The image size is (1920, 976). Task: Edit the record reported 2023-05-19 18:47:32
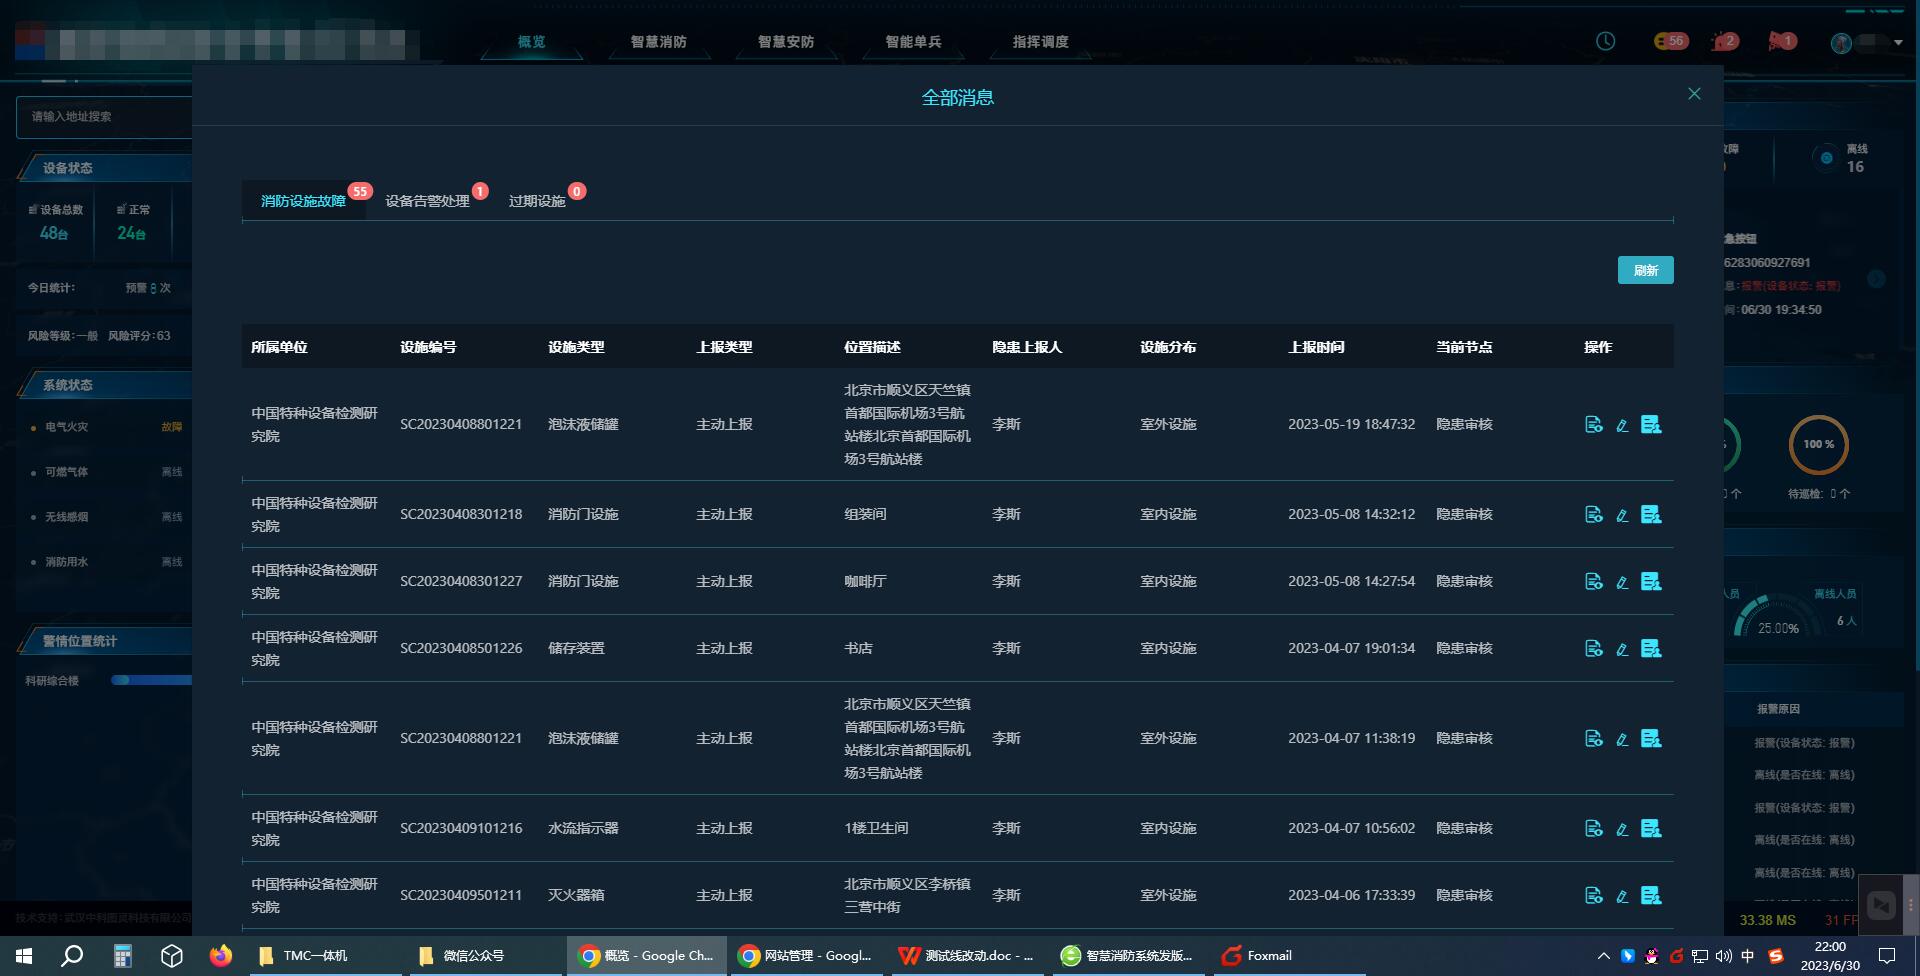click(1622, 425)
